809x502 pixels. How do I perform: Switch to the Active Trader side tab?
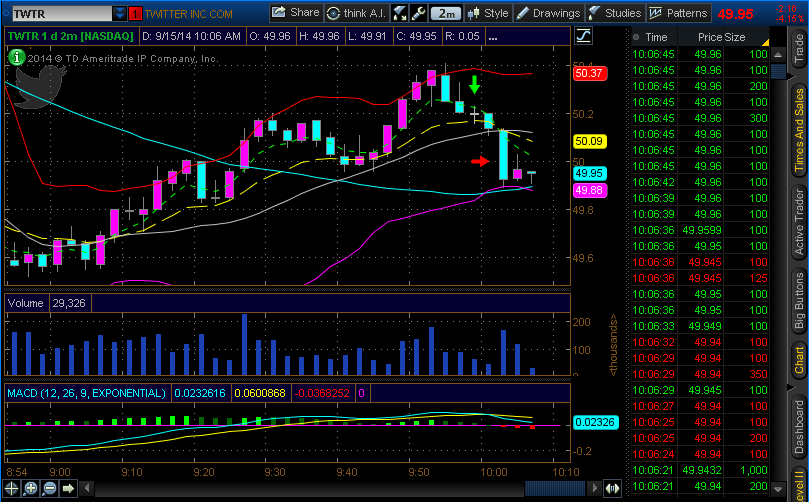pos(799,222)
